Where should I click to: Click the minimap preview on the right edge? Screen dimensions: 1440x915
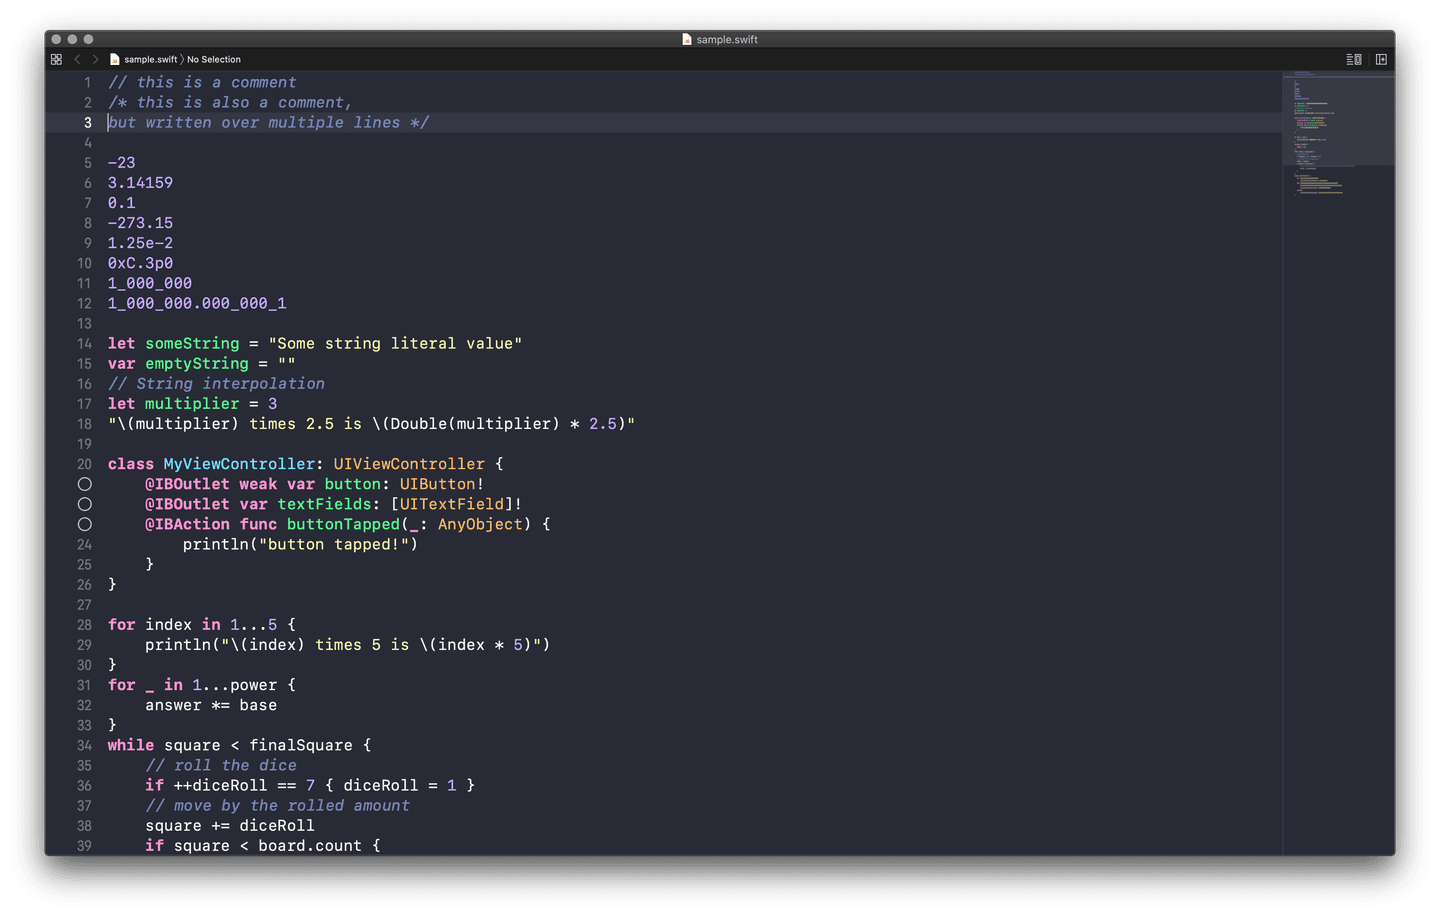[1338, 130]
